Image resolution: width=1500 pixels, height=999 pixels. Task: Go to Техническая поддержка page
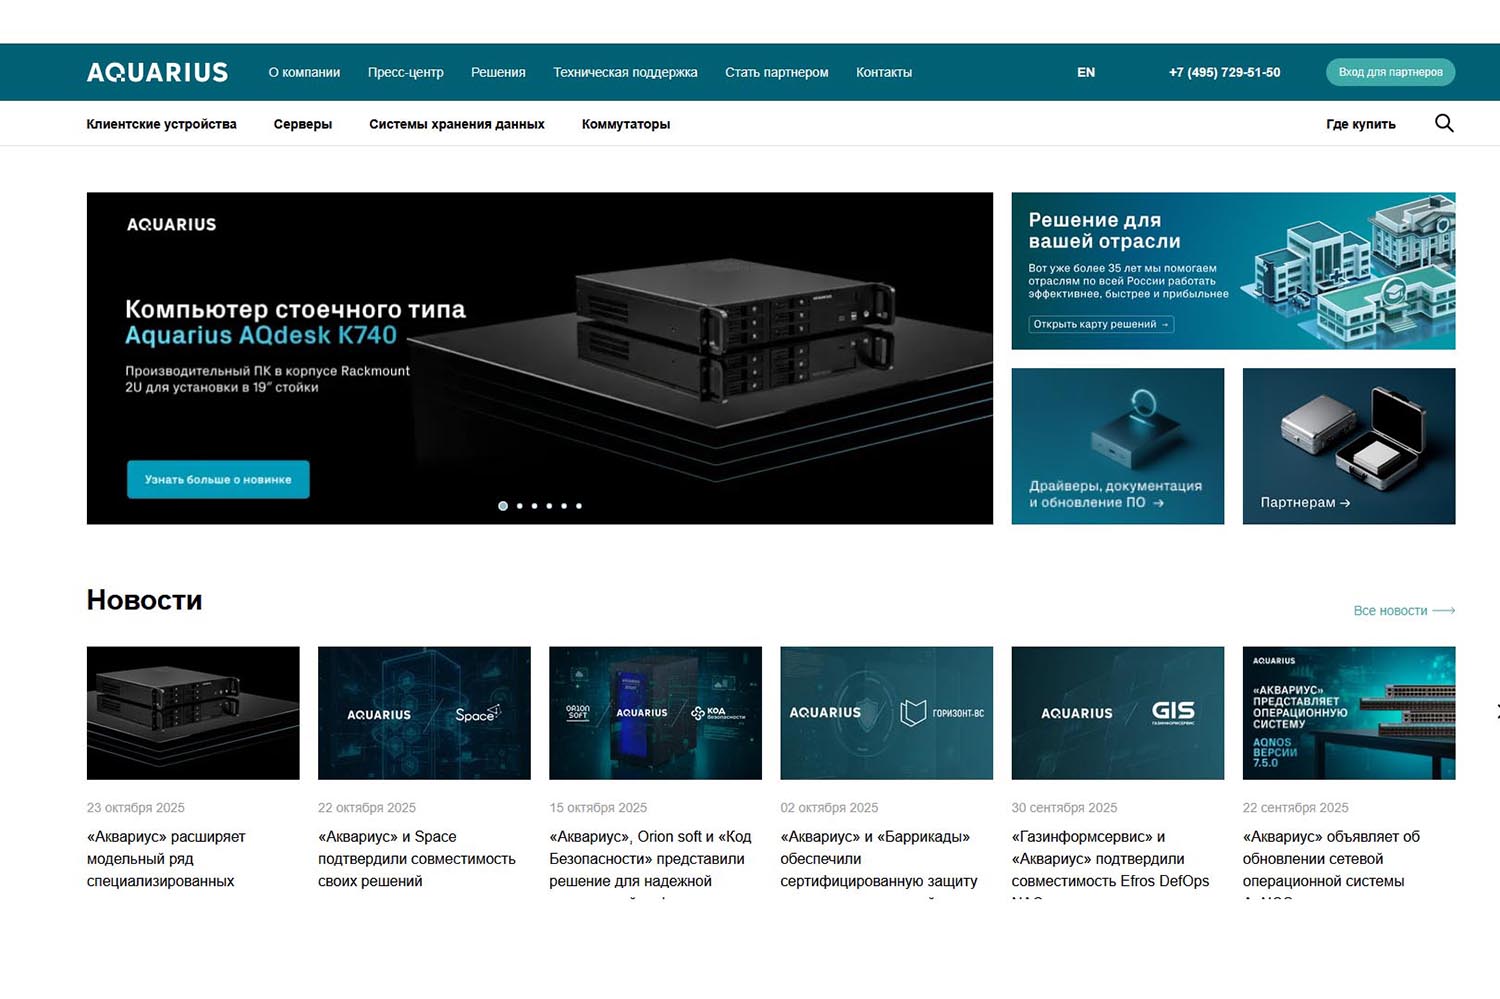(x=625, y=72)
